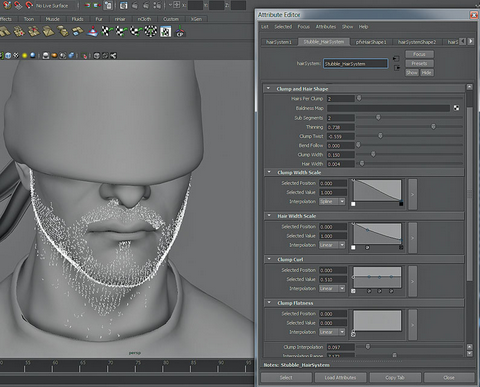Click the Load Attributes button
Screen dimensions: 480x387
pyautogui.click(x=340, y=378)
